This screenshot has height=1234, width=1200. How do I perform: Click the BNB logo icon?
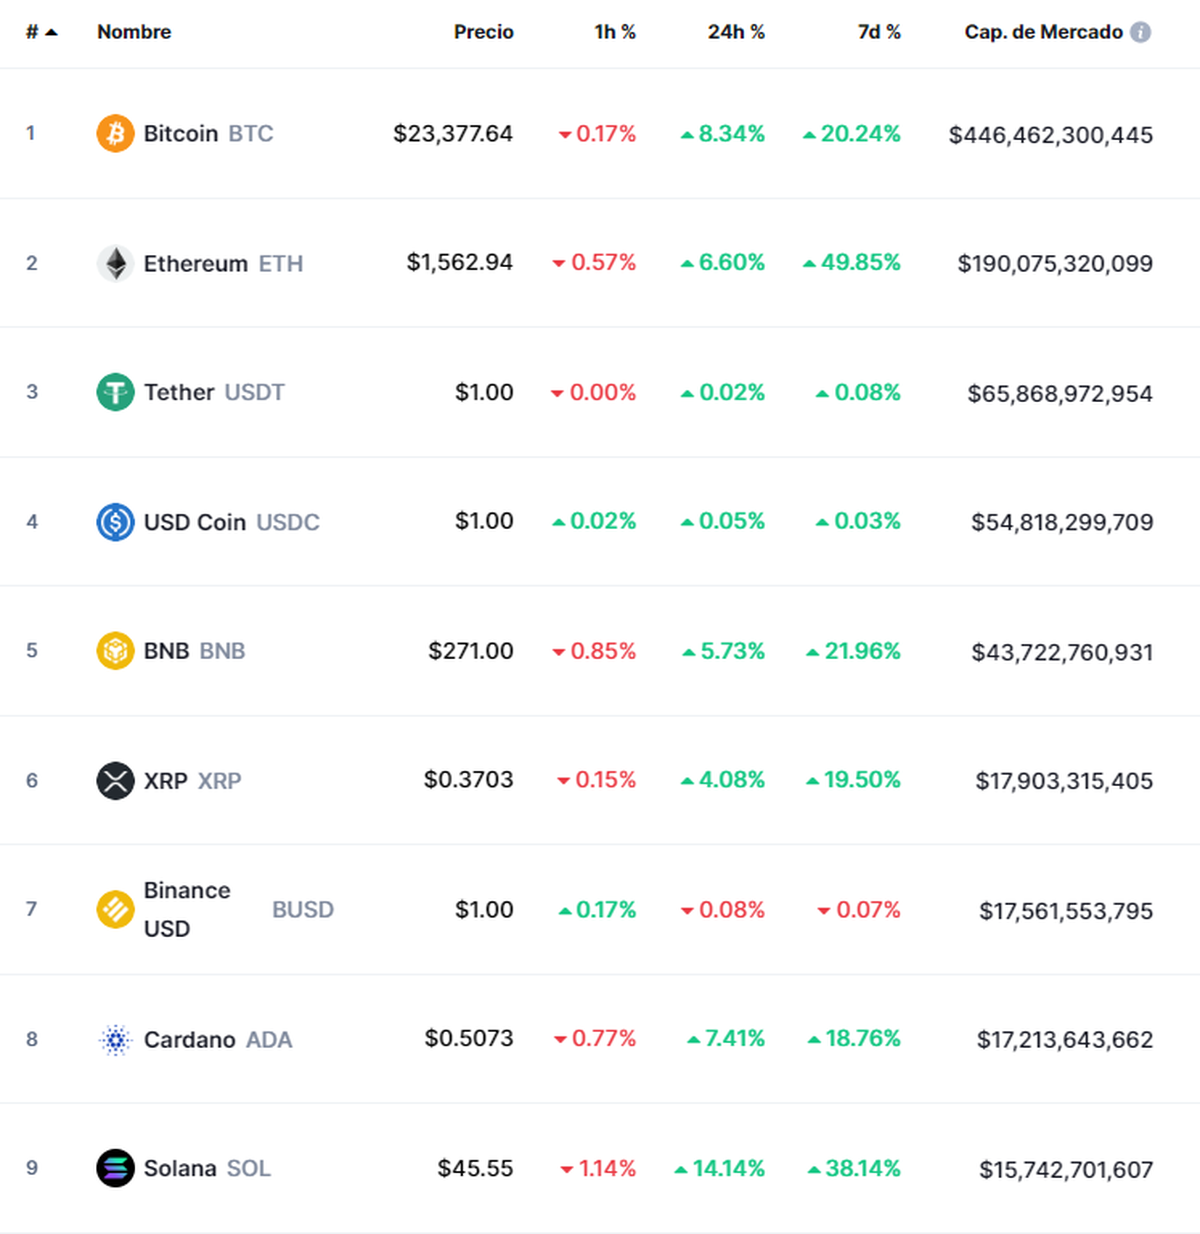(x=115, y=651)
